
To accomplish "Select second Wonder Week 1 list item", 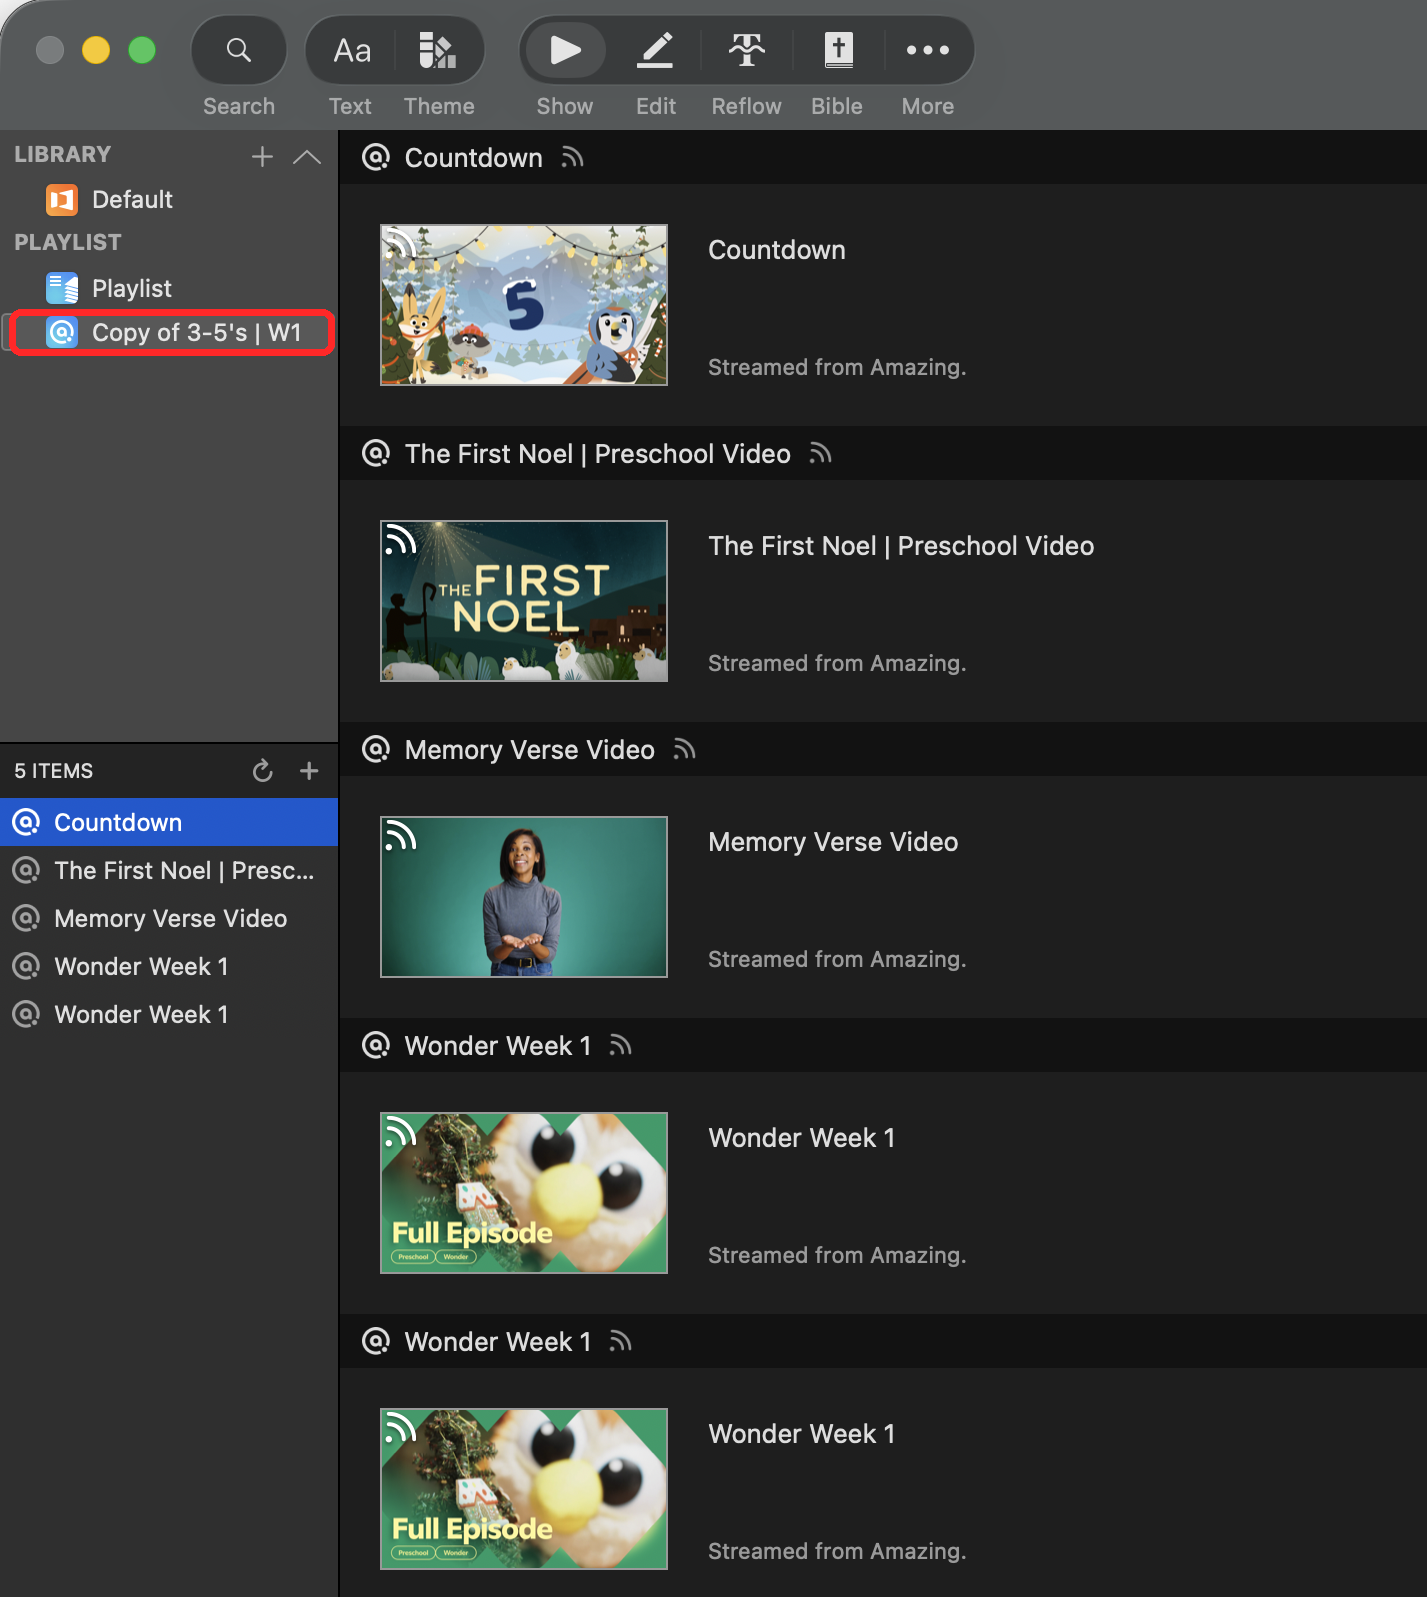I will 169,1015.
